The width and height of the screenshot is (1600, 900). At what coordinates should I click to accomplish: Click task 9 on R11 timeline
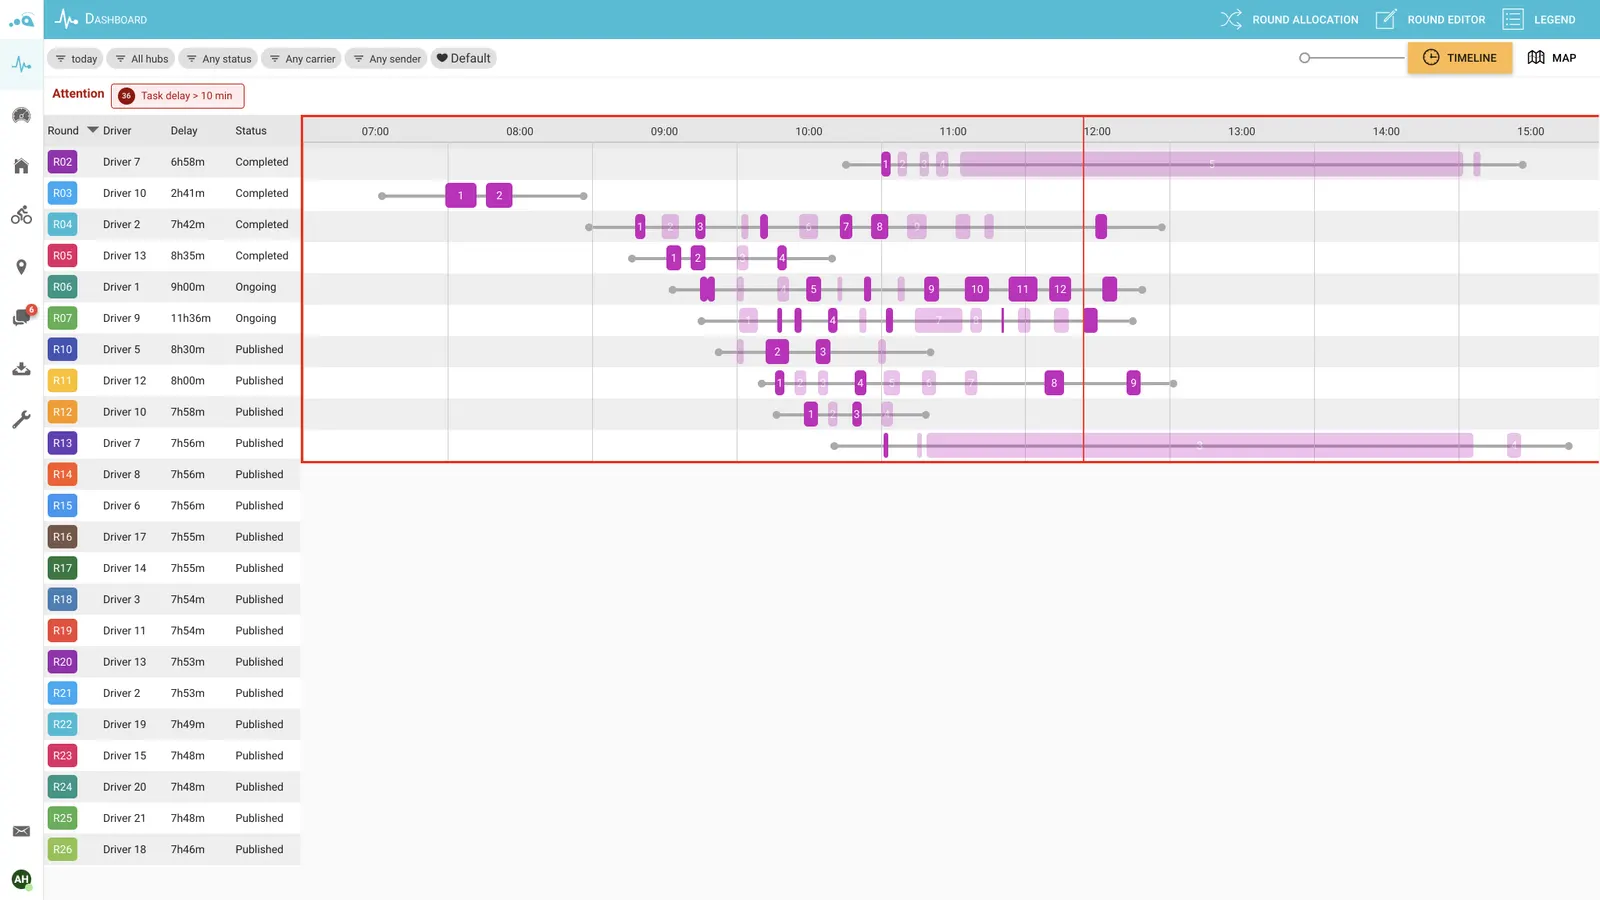(x=1133, y=383)
